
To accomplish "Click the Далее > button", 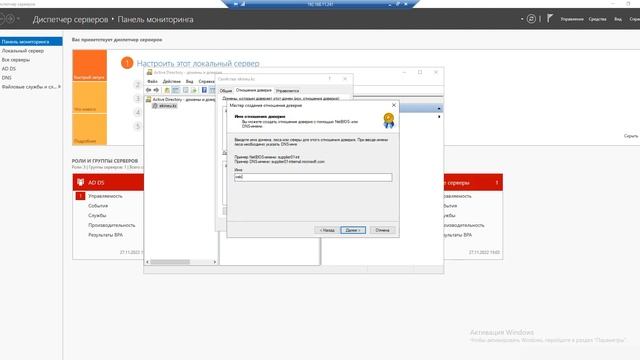I will [353, 230].
